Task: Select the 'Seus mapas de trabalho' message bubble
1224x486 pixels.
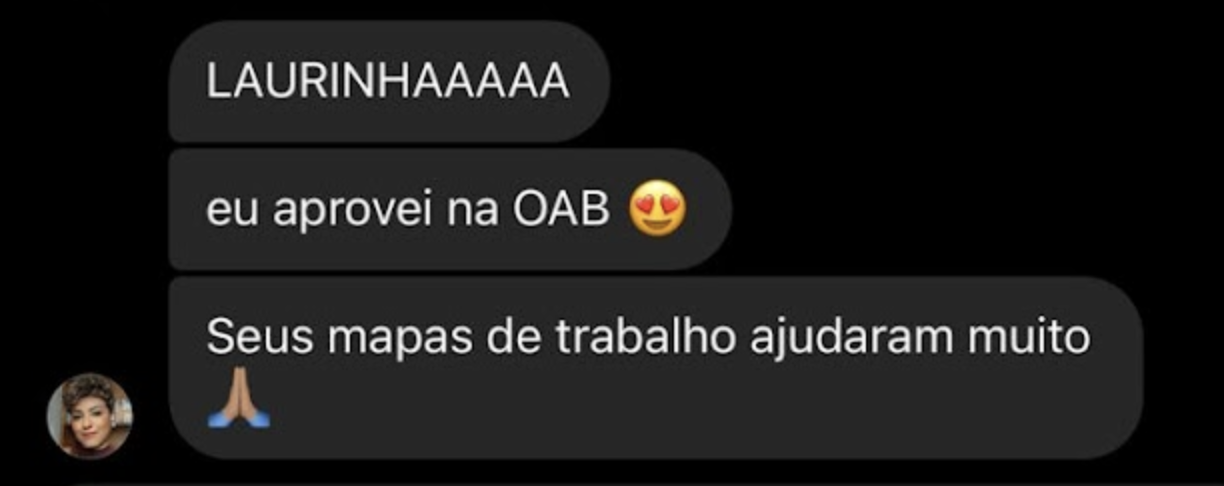Action: pyautogui.click(x=655, y=368)
